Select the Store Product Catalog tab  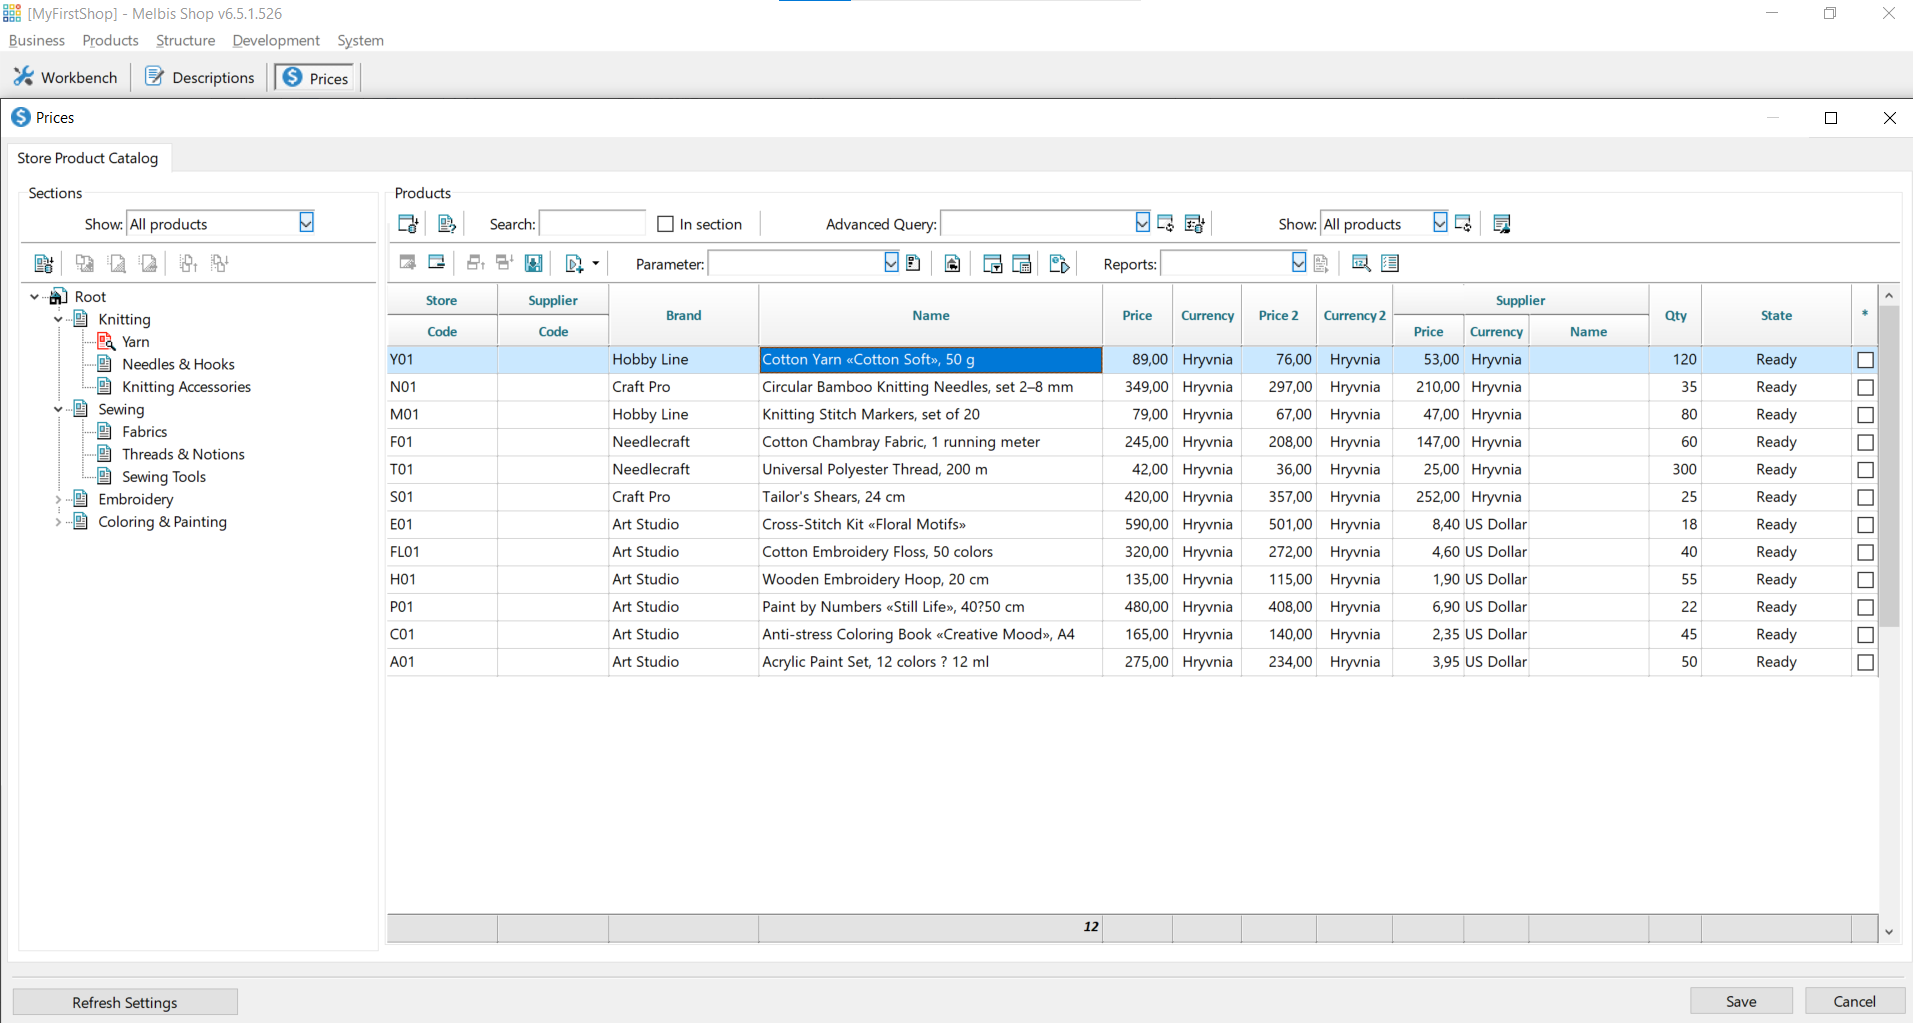[88, 158]
